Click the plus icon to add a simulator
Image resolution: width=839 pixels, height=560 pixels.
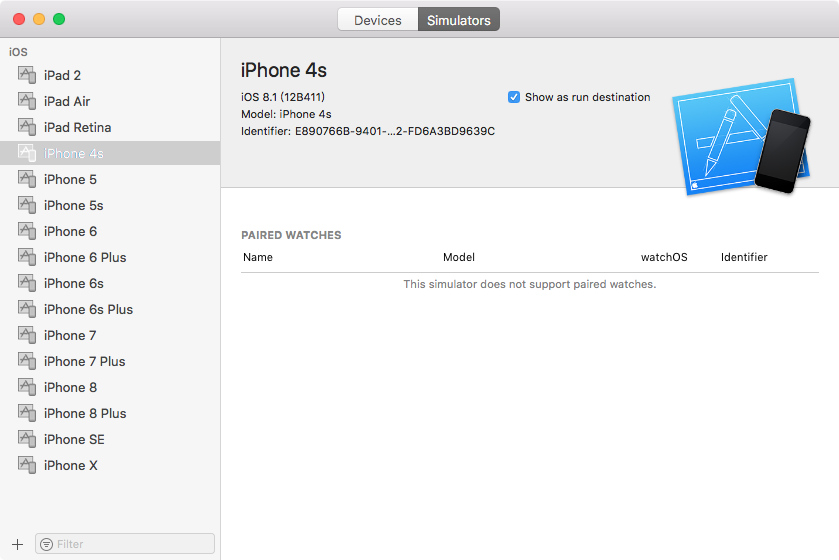[x=18, y=544]
